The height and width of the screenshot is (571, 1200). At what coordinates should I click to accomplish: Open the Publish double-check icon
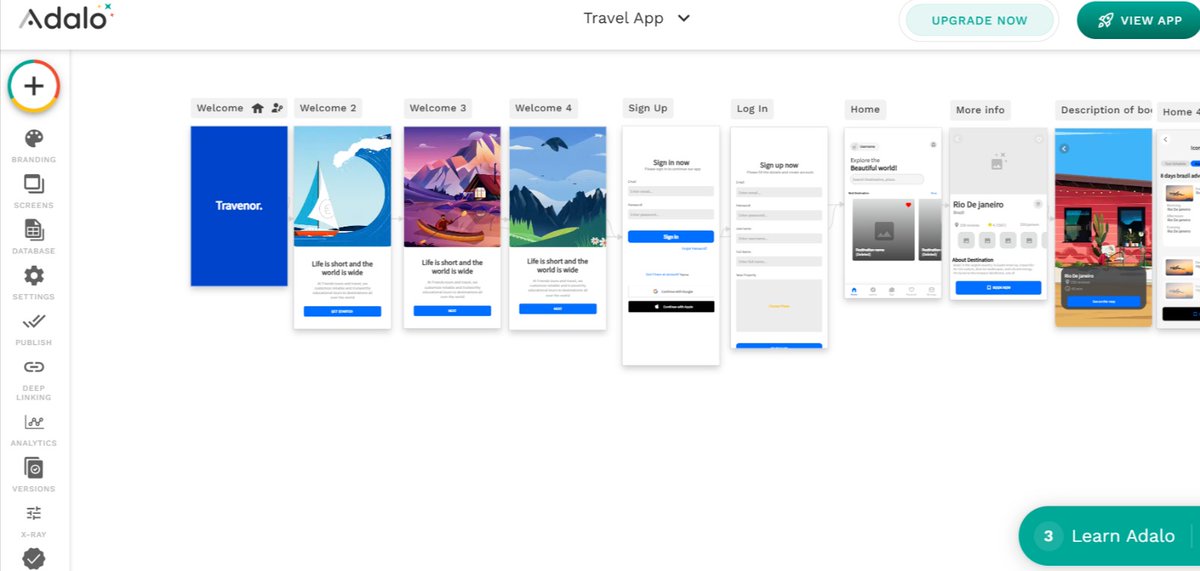(34, 322)
